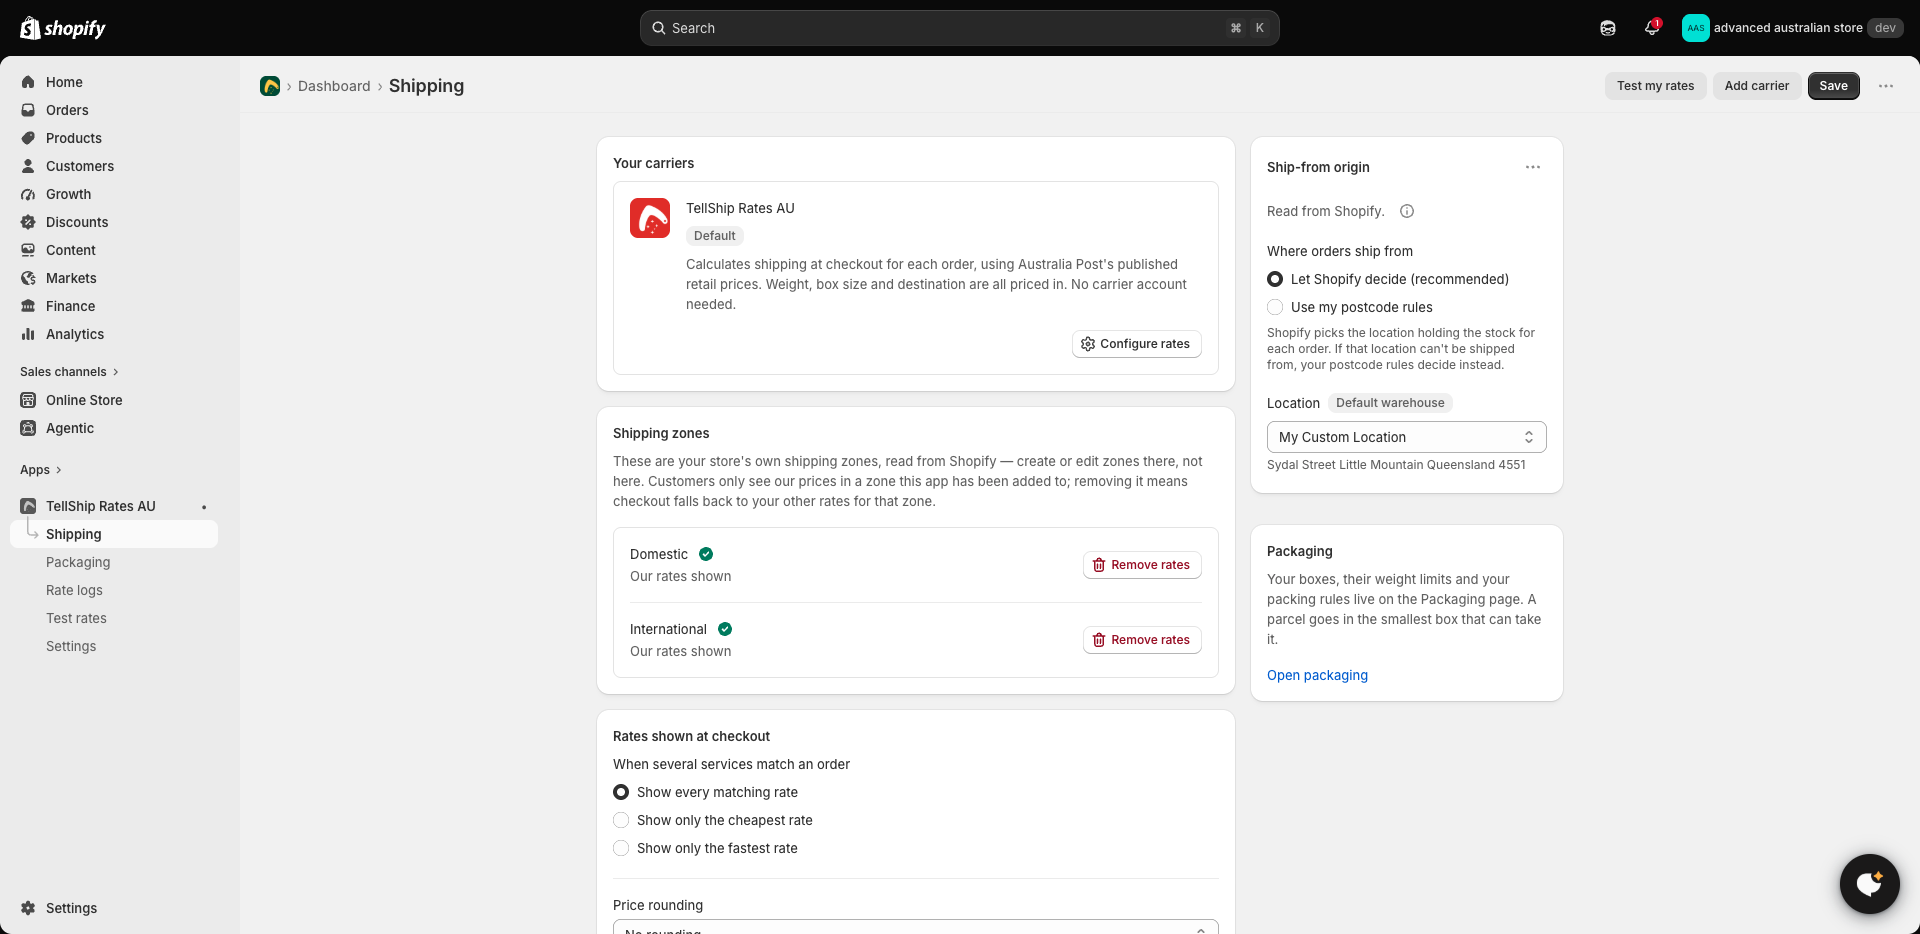Follow the Open packaging link
Image resolution: width=1920 pixels, height=934 pixels.
coord(1317,675)
